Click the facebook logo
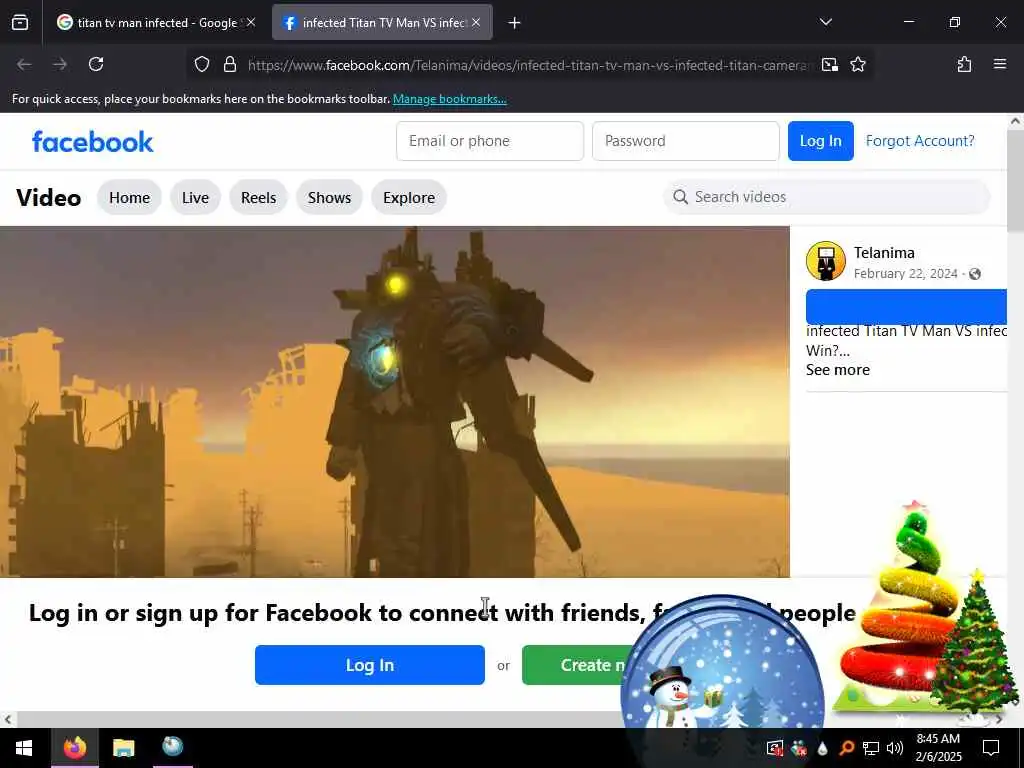This screenshot has height=768, width=1024. pyautogui.click(x=93, y=142)
